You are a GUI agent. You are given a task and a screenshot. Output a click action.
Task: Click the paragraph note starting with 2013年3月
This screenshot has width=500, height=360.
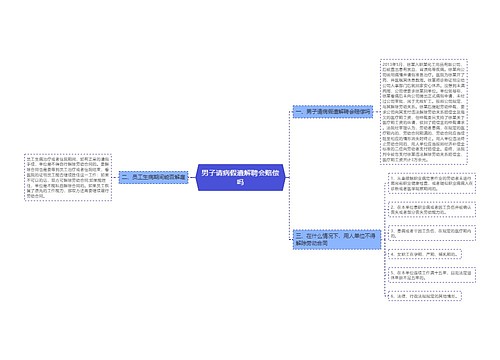(x=424, y=112)
